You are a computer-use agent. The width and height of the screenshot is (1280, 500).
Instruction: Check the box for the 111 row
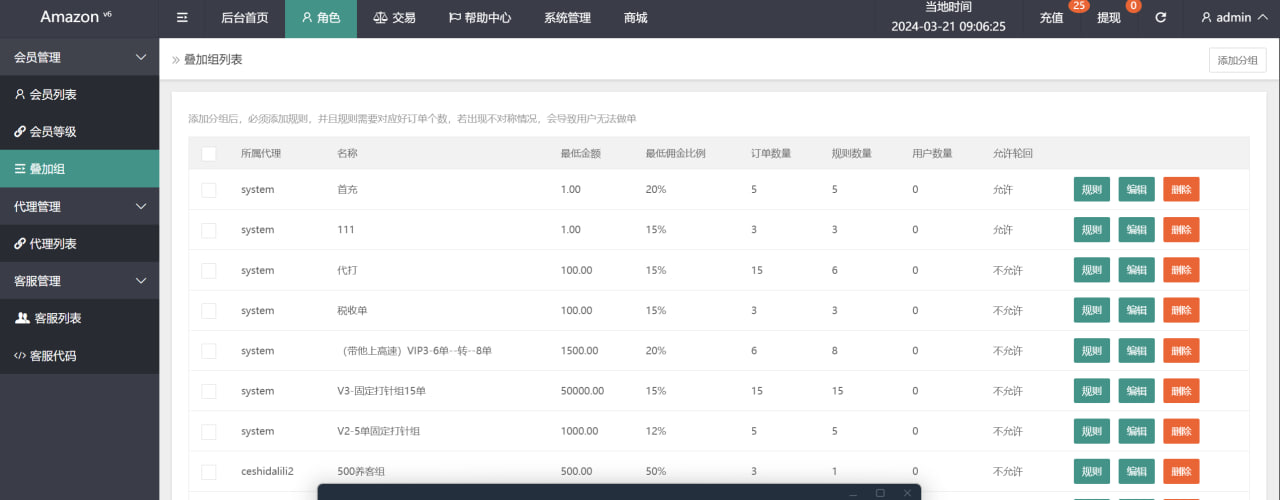point(209,230)
